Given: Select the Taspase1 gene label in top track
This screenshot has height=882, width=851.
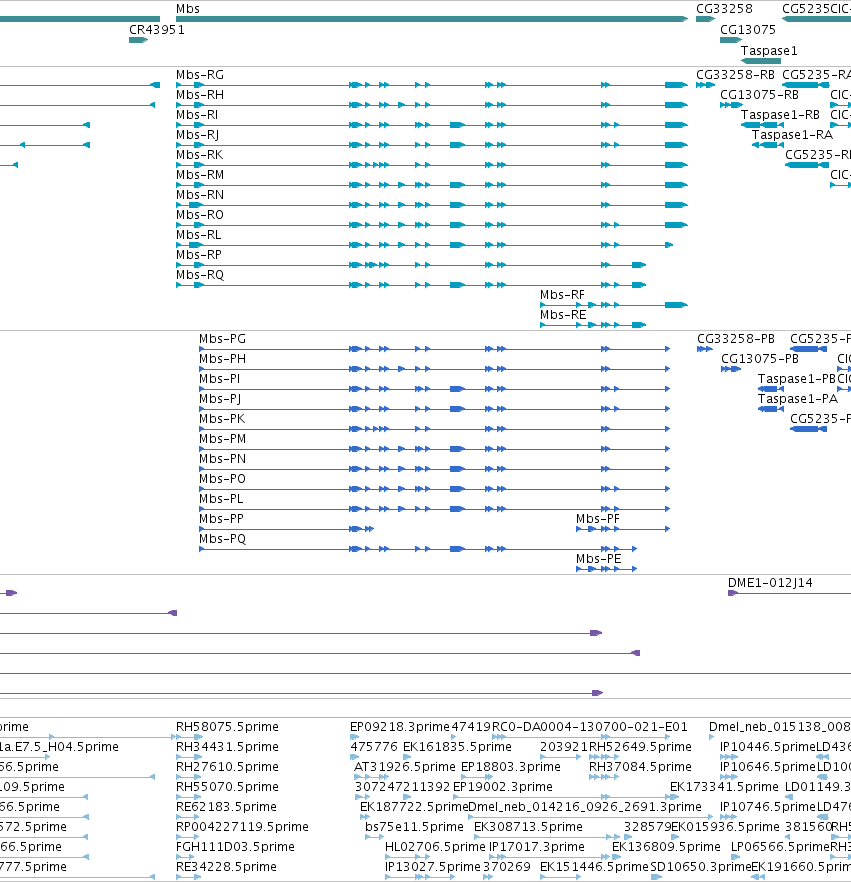Looking at the screenshot, I should [769, 51].
